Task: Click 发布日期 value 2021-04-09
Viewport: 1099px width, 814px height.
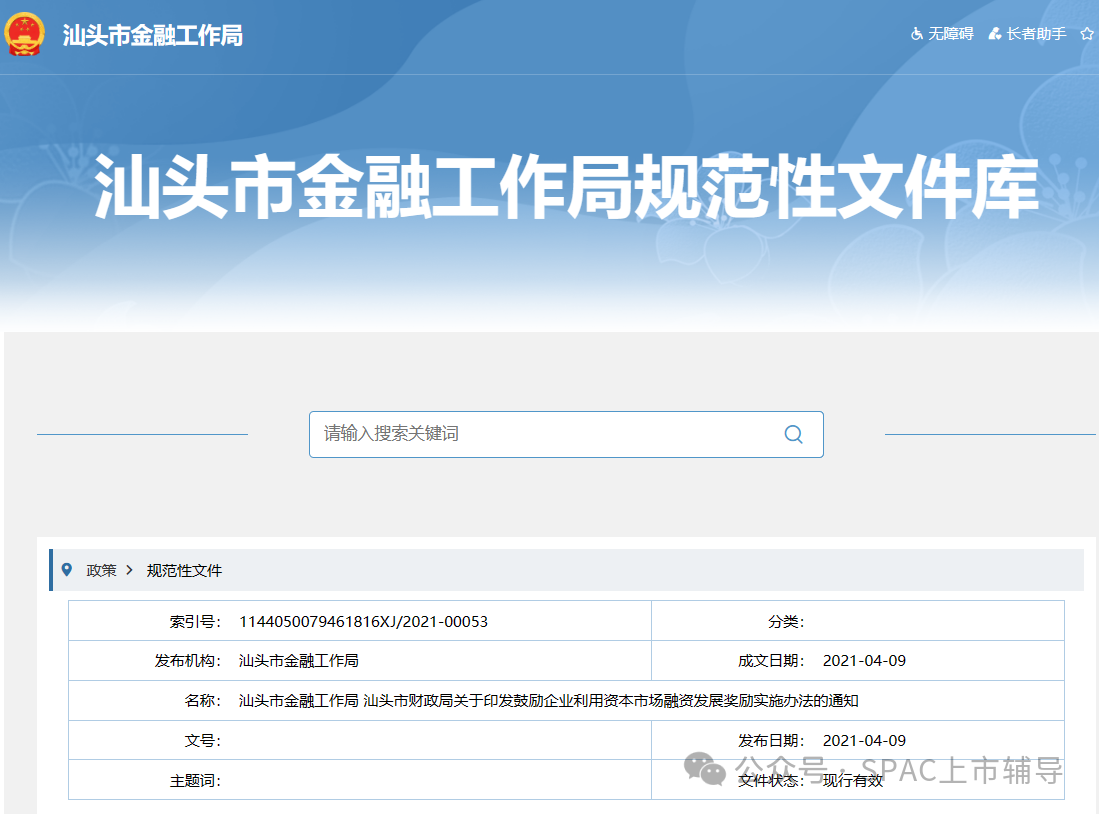Action: pyautogui.click(x=864, y=740)
